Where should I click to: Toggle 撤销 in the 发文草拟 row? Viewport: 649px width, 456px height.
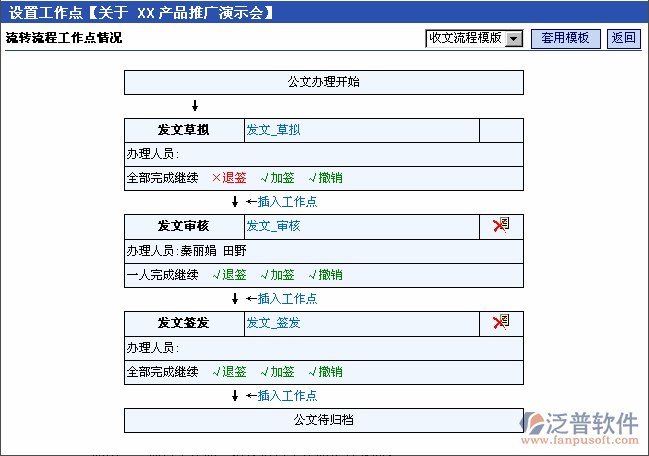coord(325,178)
